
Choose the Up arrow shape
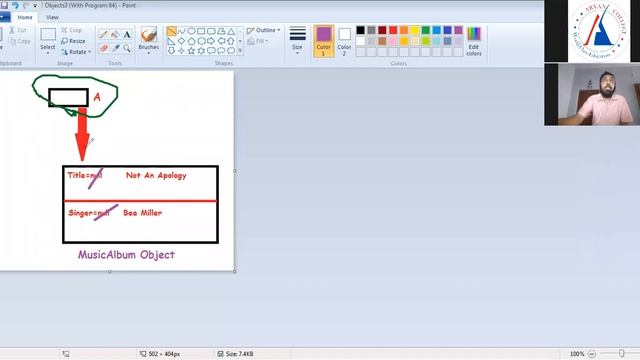click(x=231, y=41)
